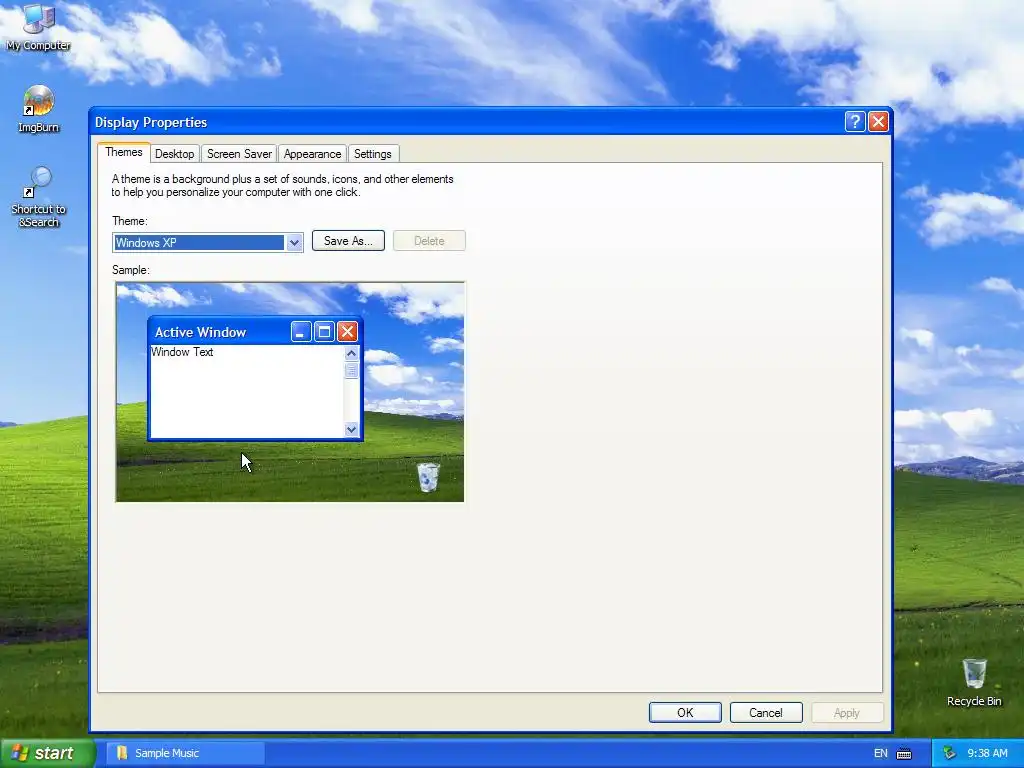Click the sample window scrollbar up arrow

click(x=351, y=353)
